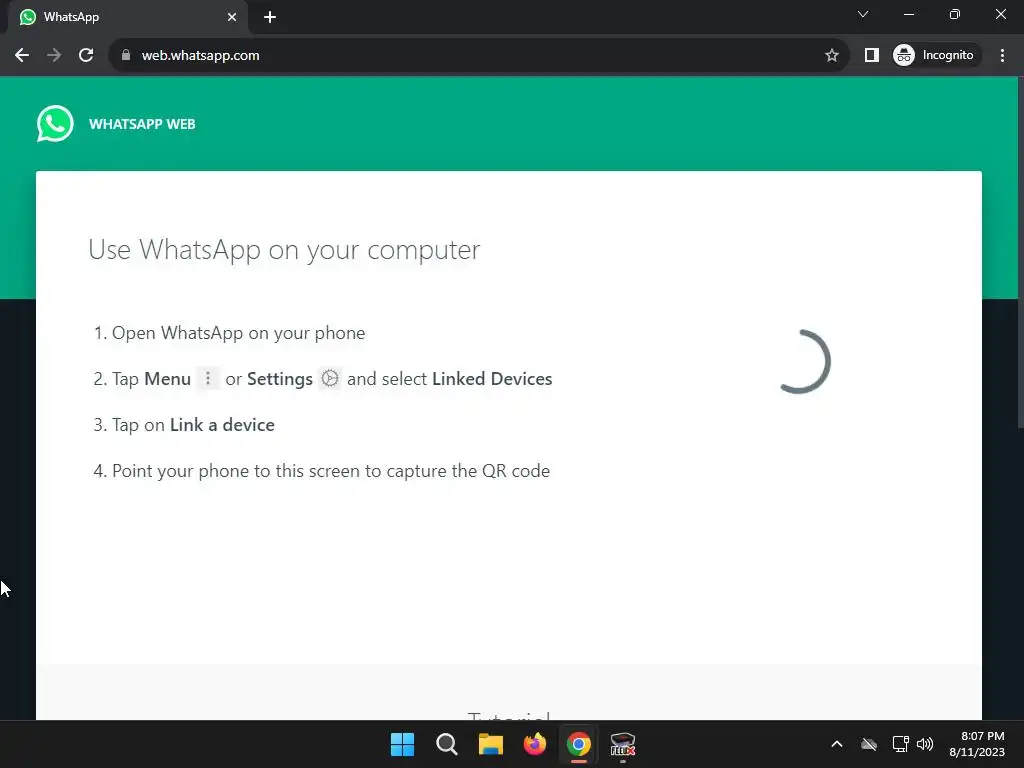Show hidden system tray icons
1024x768 pixels.
pyautogui.click(x=837, y=744)
